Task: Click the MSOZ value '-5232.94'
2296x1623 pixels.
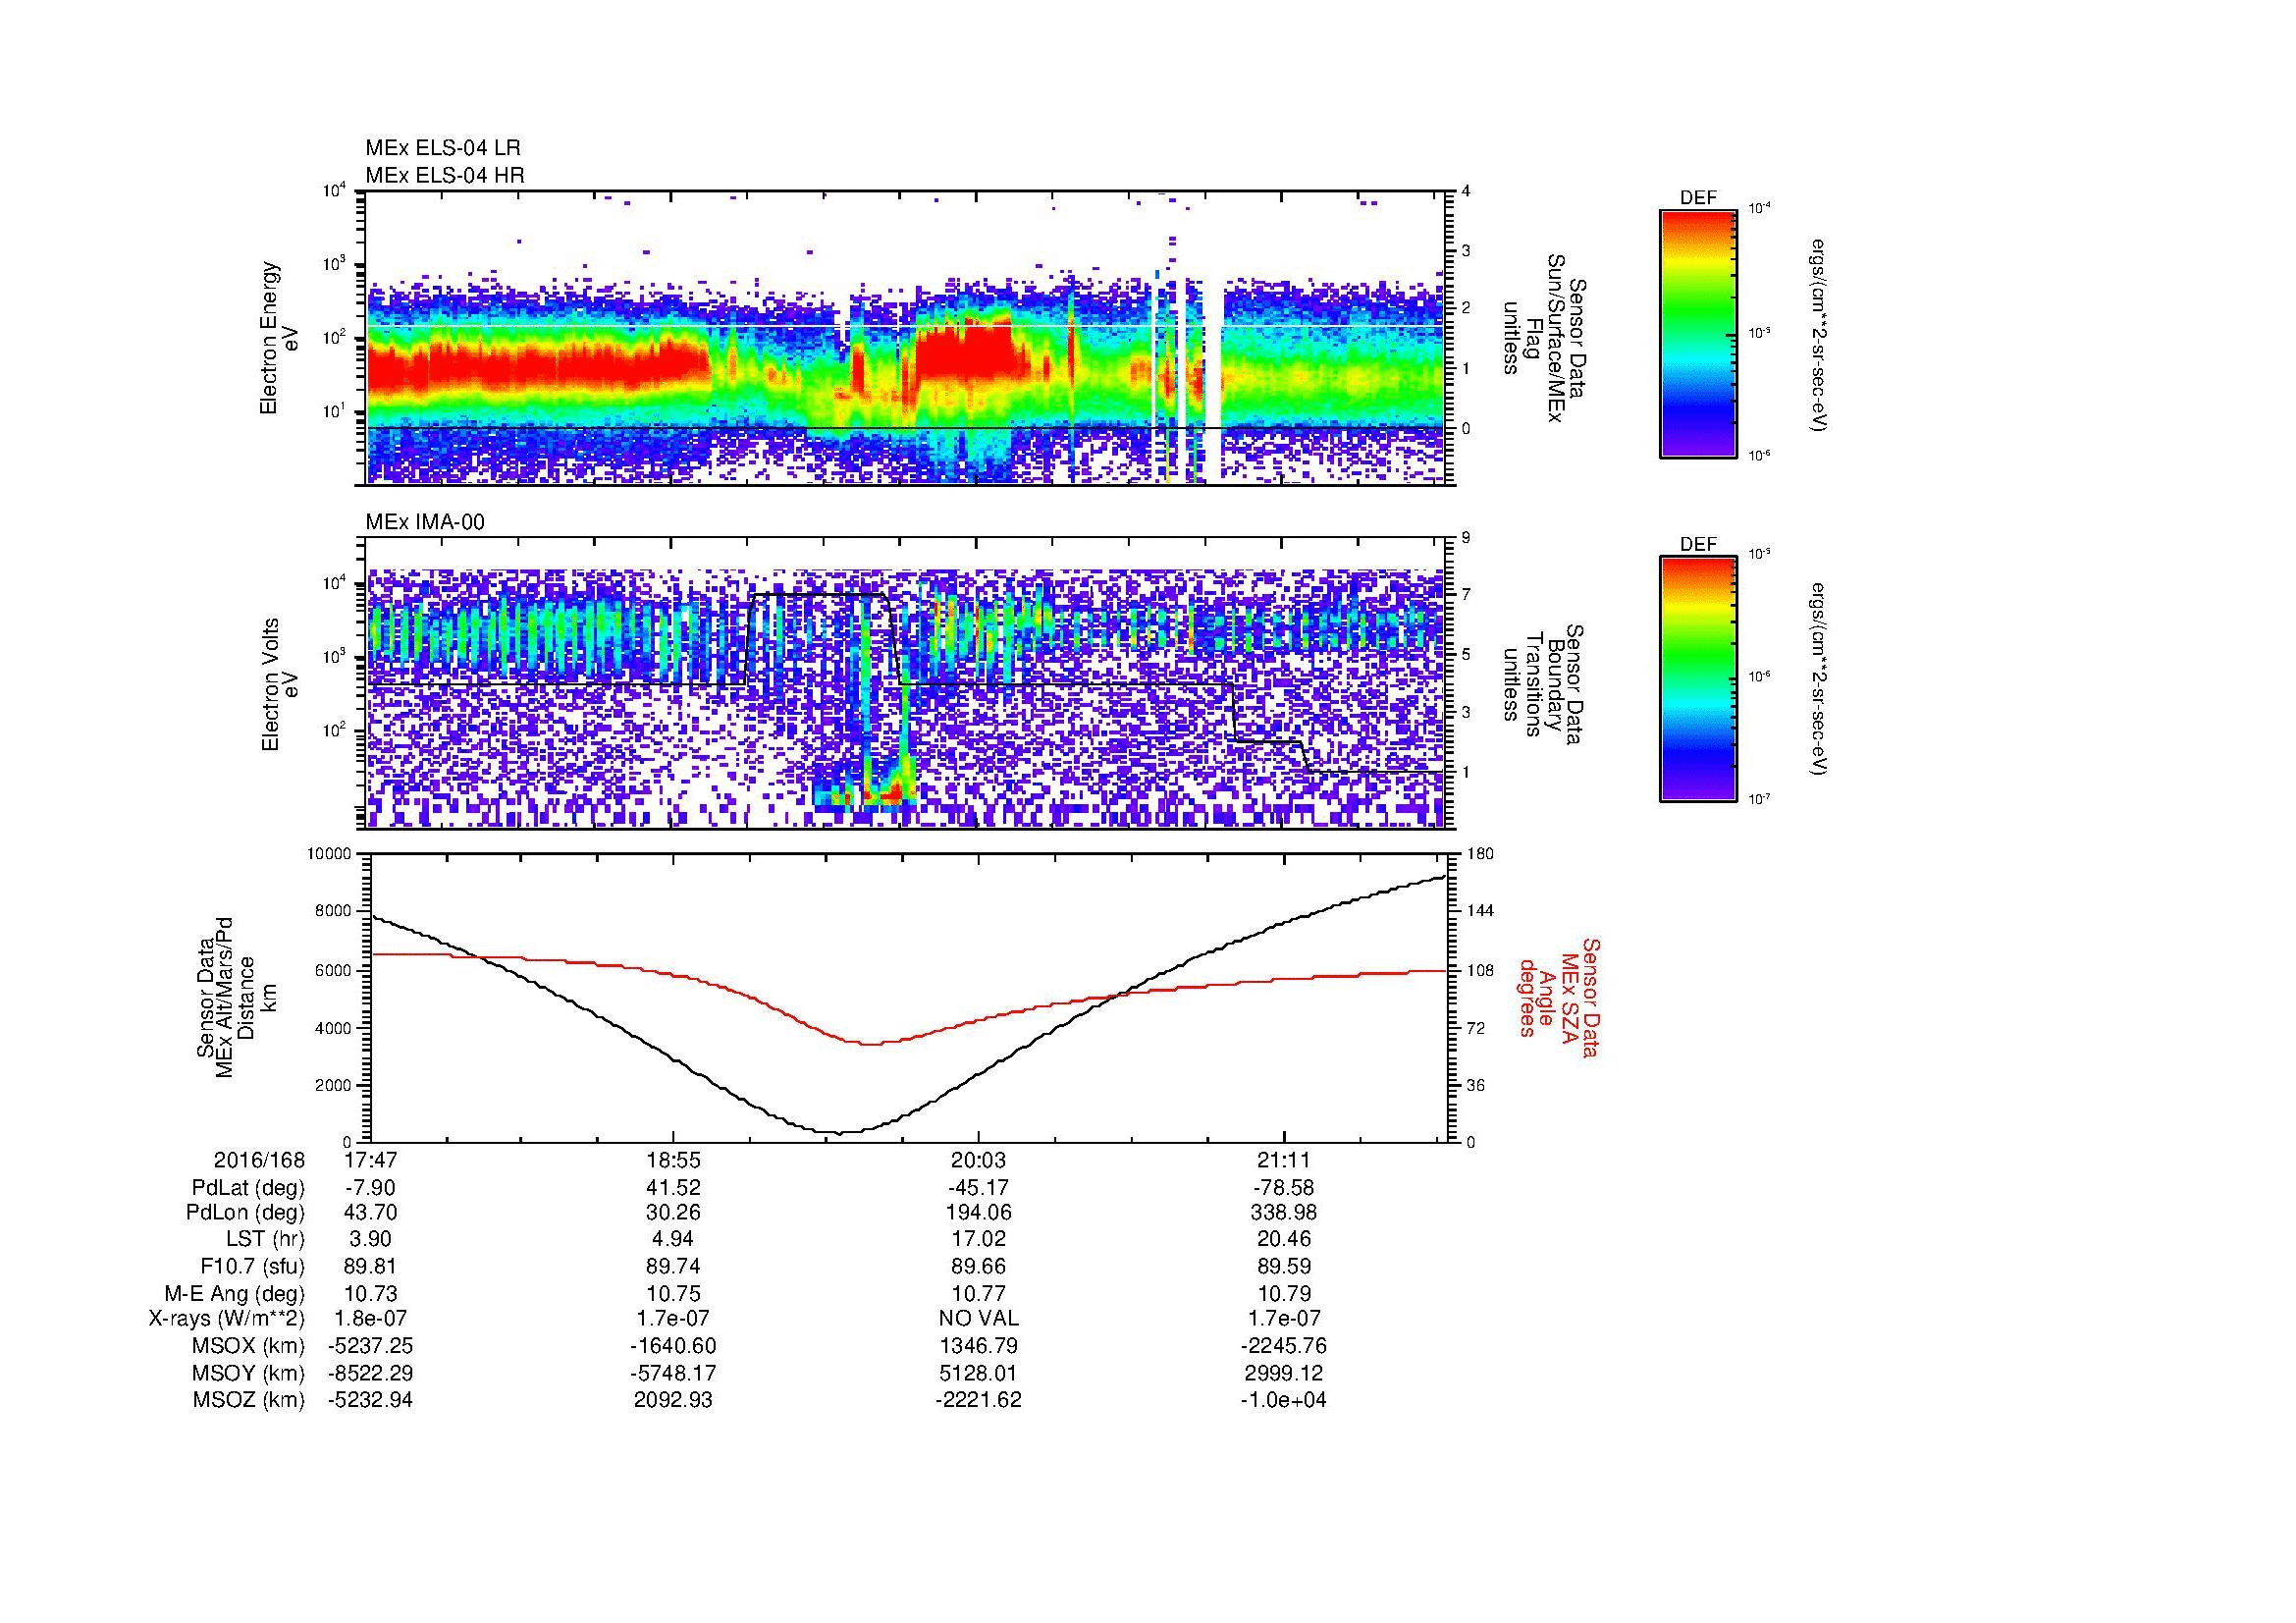Action: 371,1400
